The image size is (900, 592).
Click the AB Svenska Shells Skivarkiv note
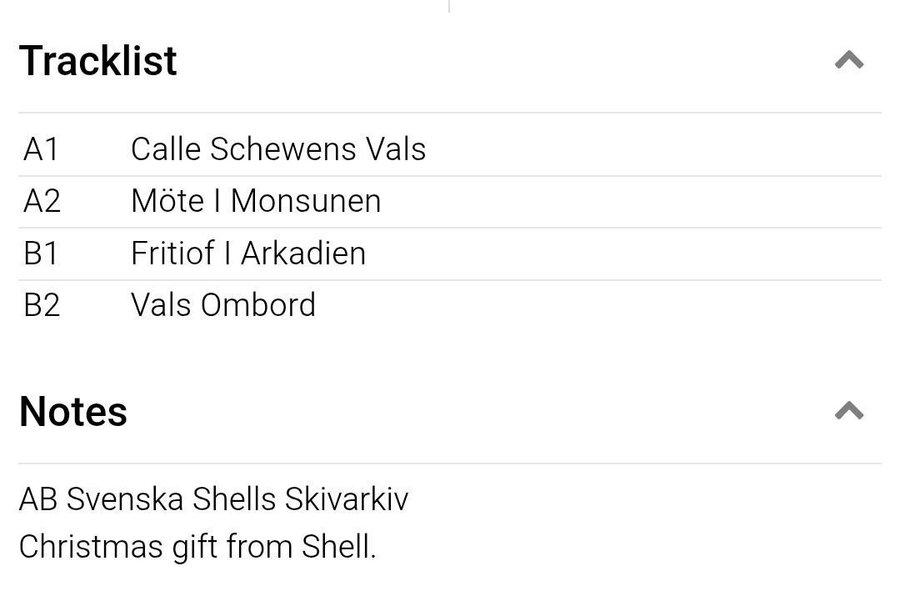click(214, 498)
